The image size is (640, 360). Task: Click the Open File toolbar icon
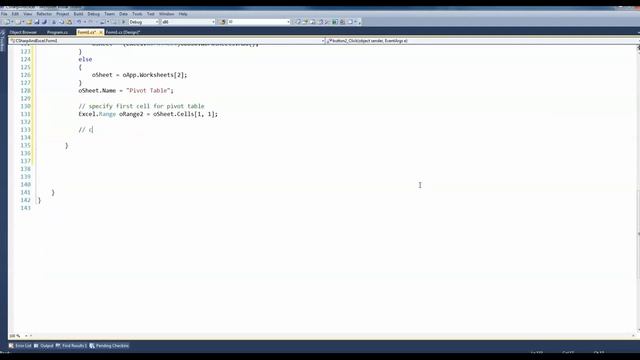[29, 22]
